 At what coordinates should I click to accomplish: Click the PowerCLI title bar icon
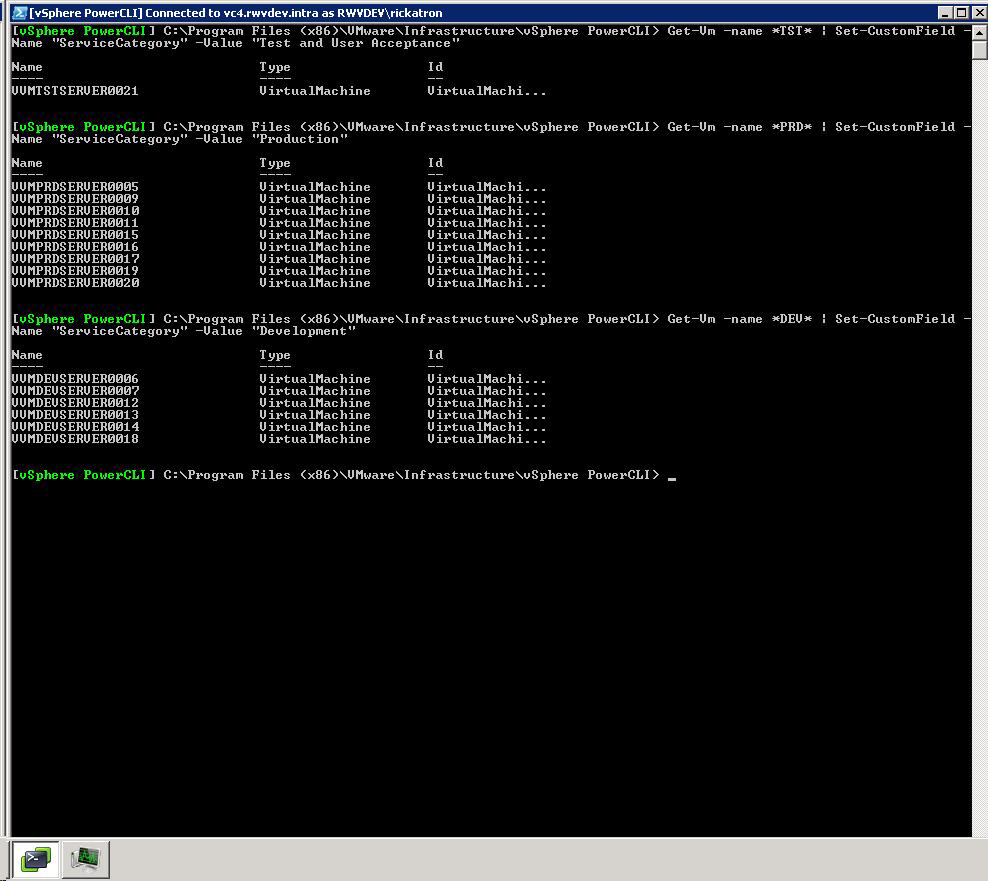click(20, 13)
